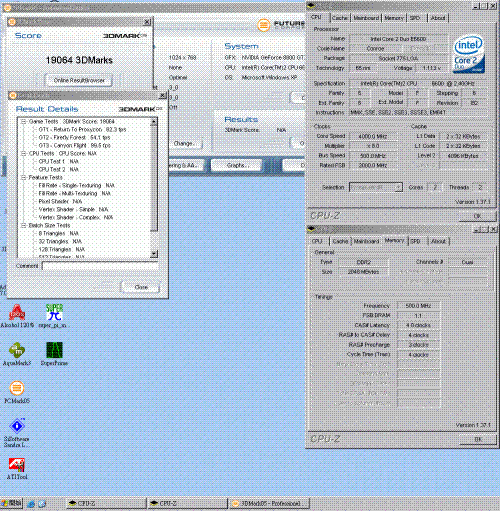This screenshot has width=500, height=511.
Task: Select Fill Rate - Single-Texturing row
Action: coord(77,185)
